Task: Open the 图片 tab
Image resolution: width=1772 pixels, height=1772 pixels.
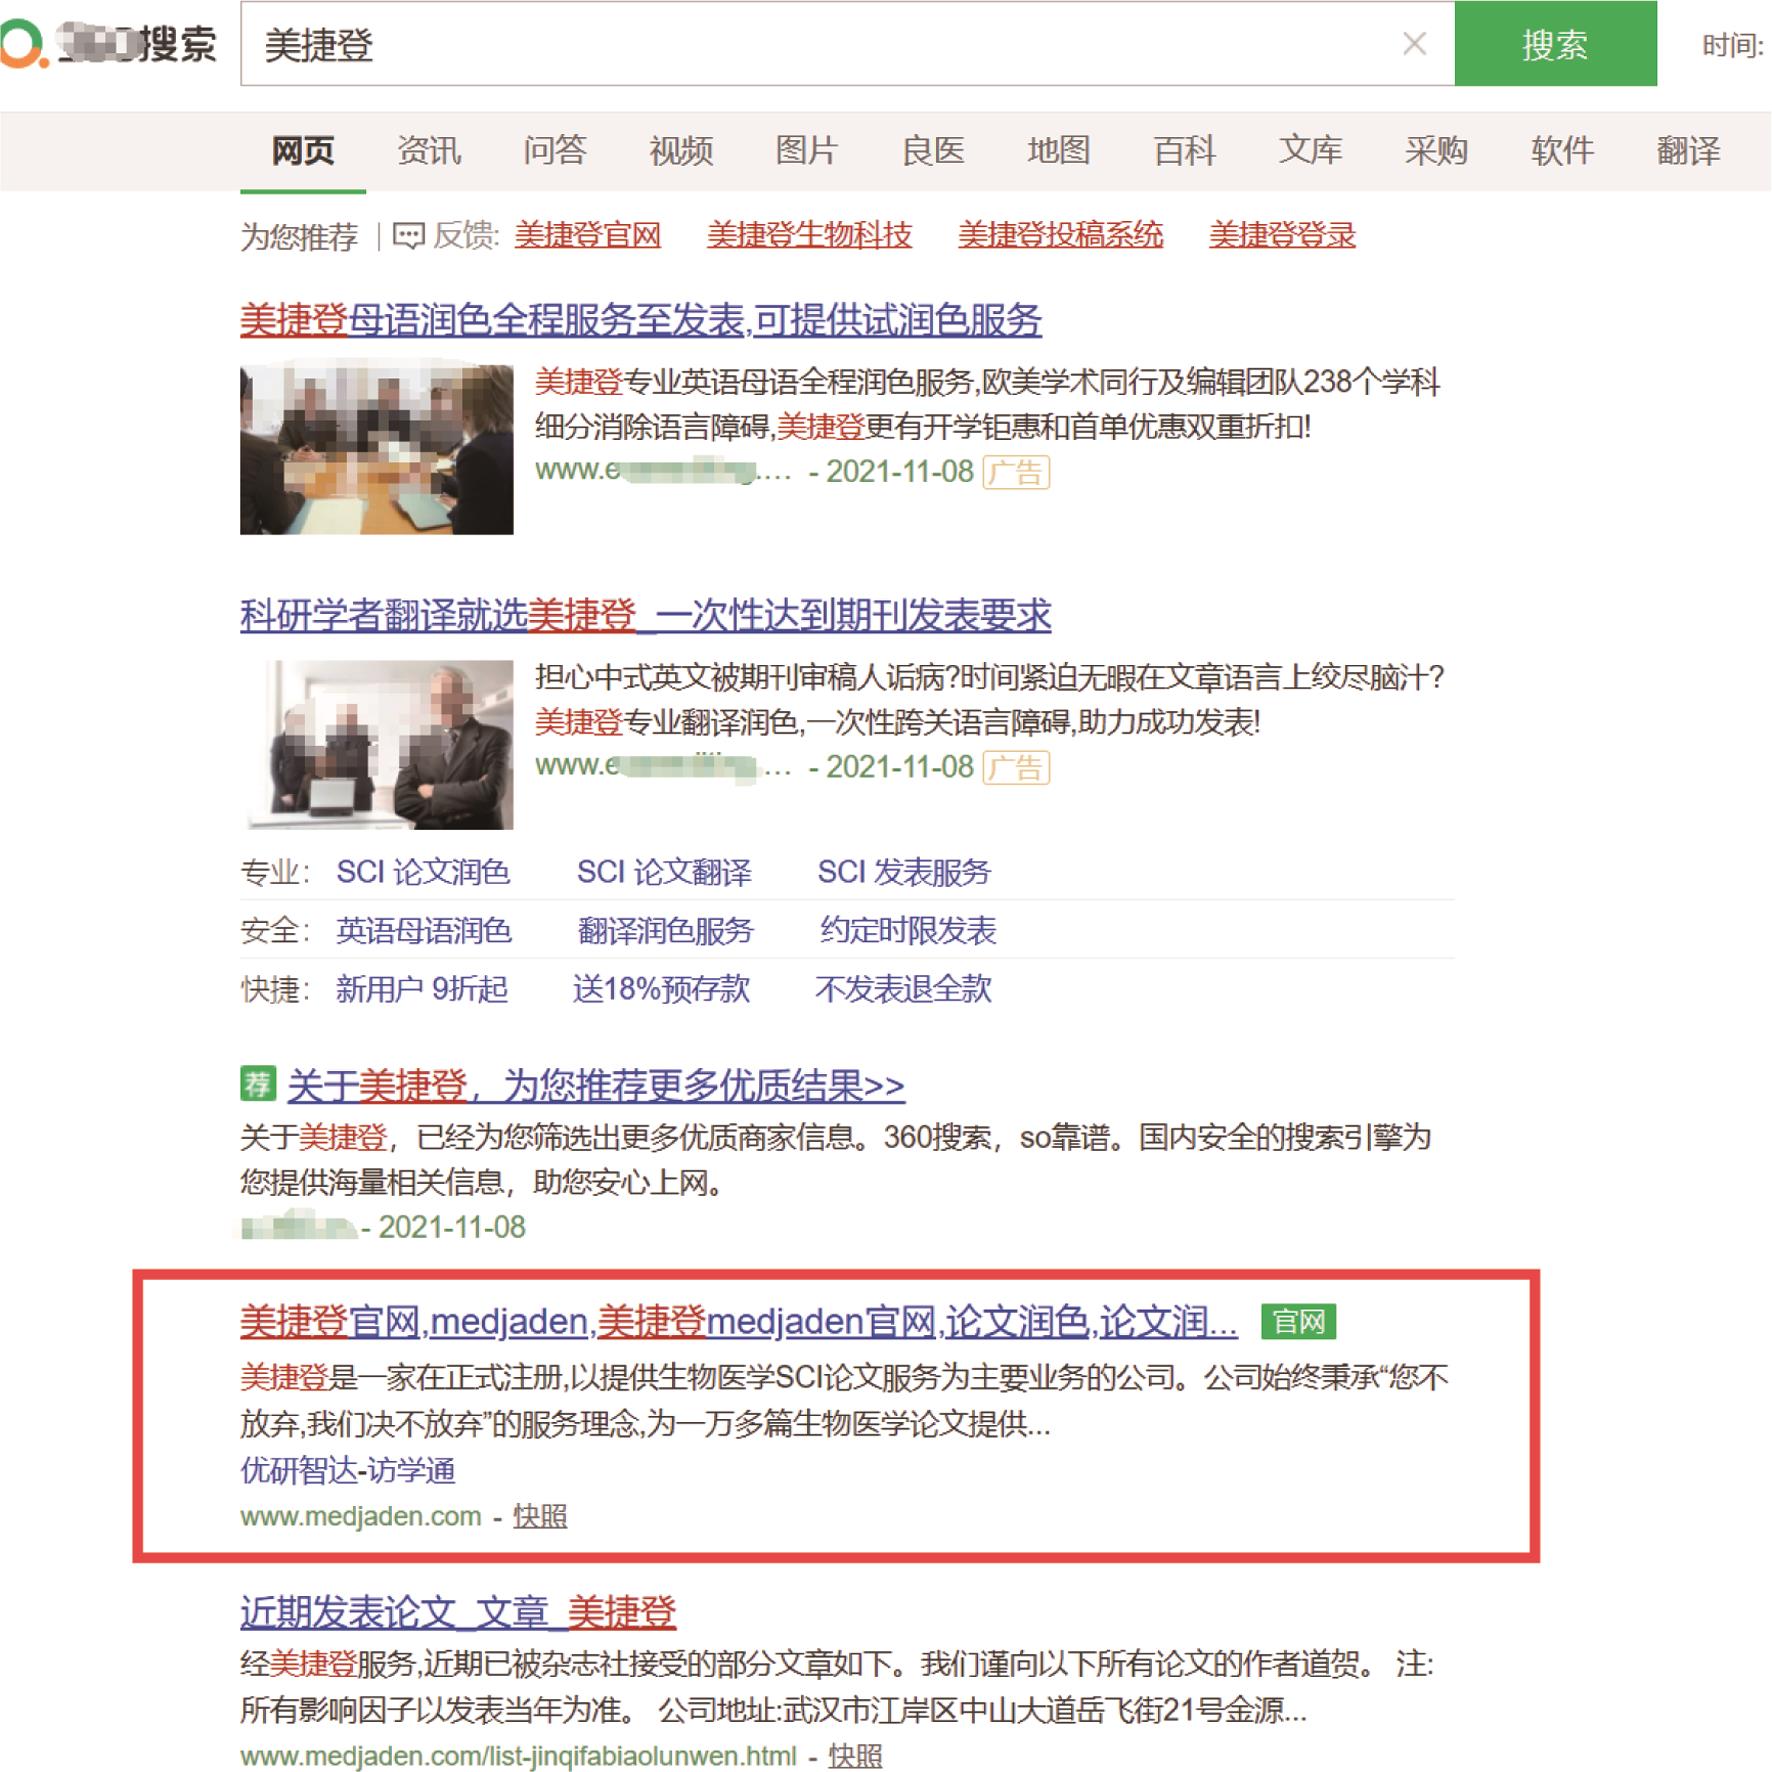Action: [807, 150]
